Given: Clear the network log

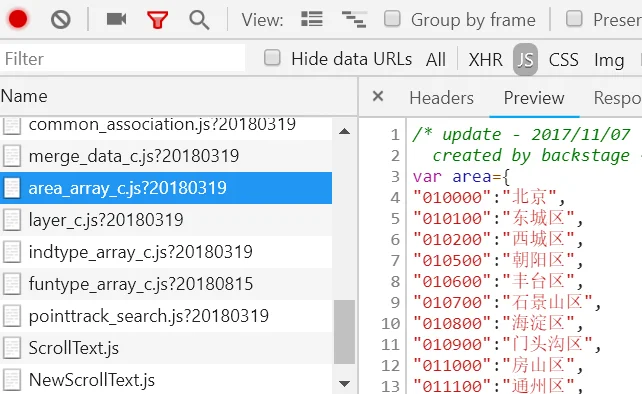Looking at the screenshot, I should coord(61,19).
